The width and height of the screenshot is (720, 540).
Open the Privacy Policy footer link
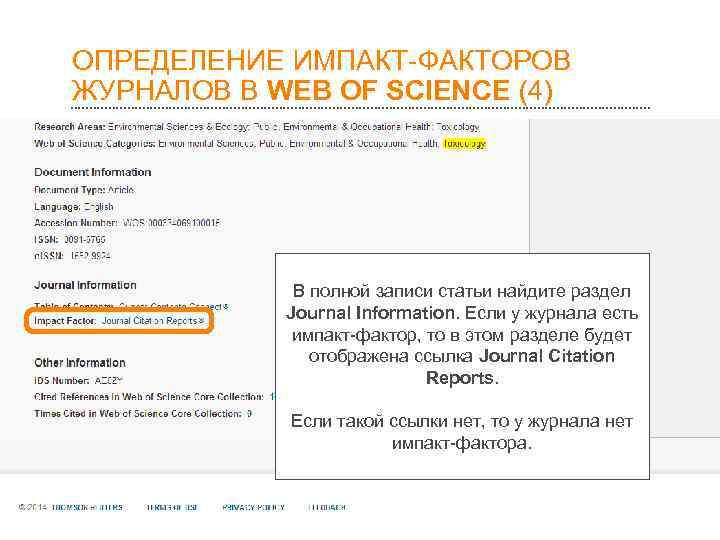pos(253,507)
